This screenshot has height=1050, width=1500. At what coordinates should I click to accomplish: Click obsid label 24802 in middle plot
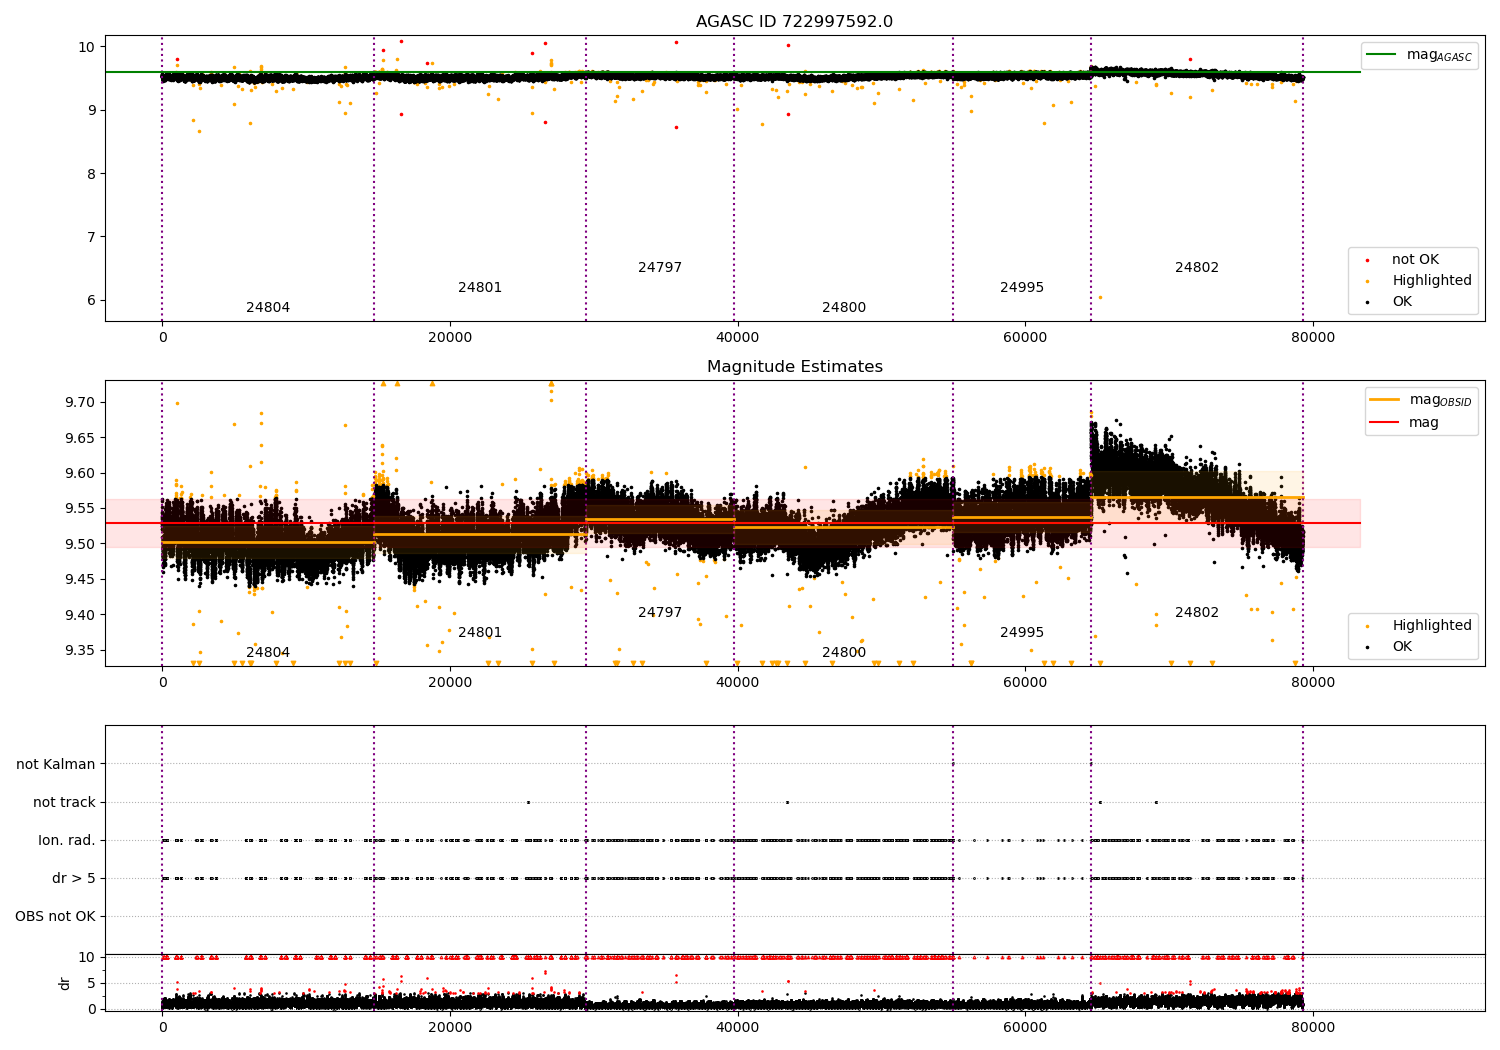[x=1197, y=613]
